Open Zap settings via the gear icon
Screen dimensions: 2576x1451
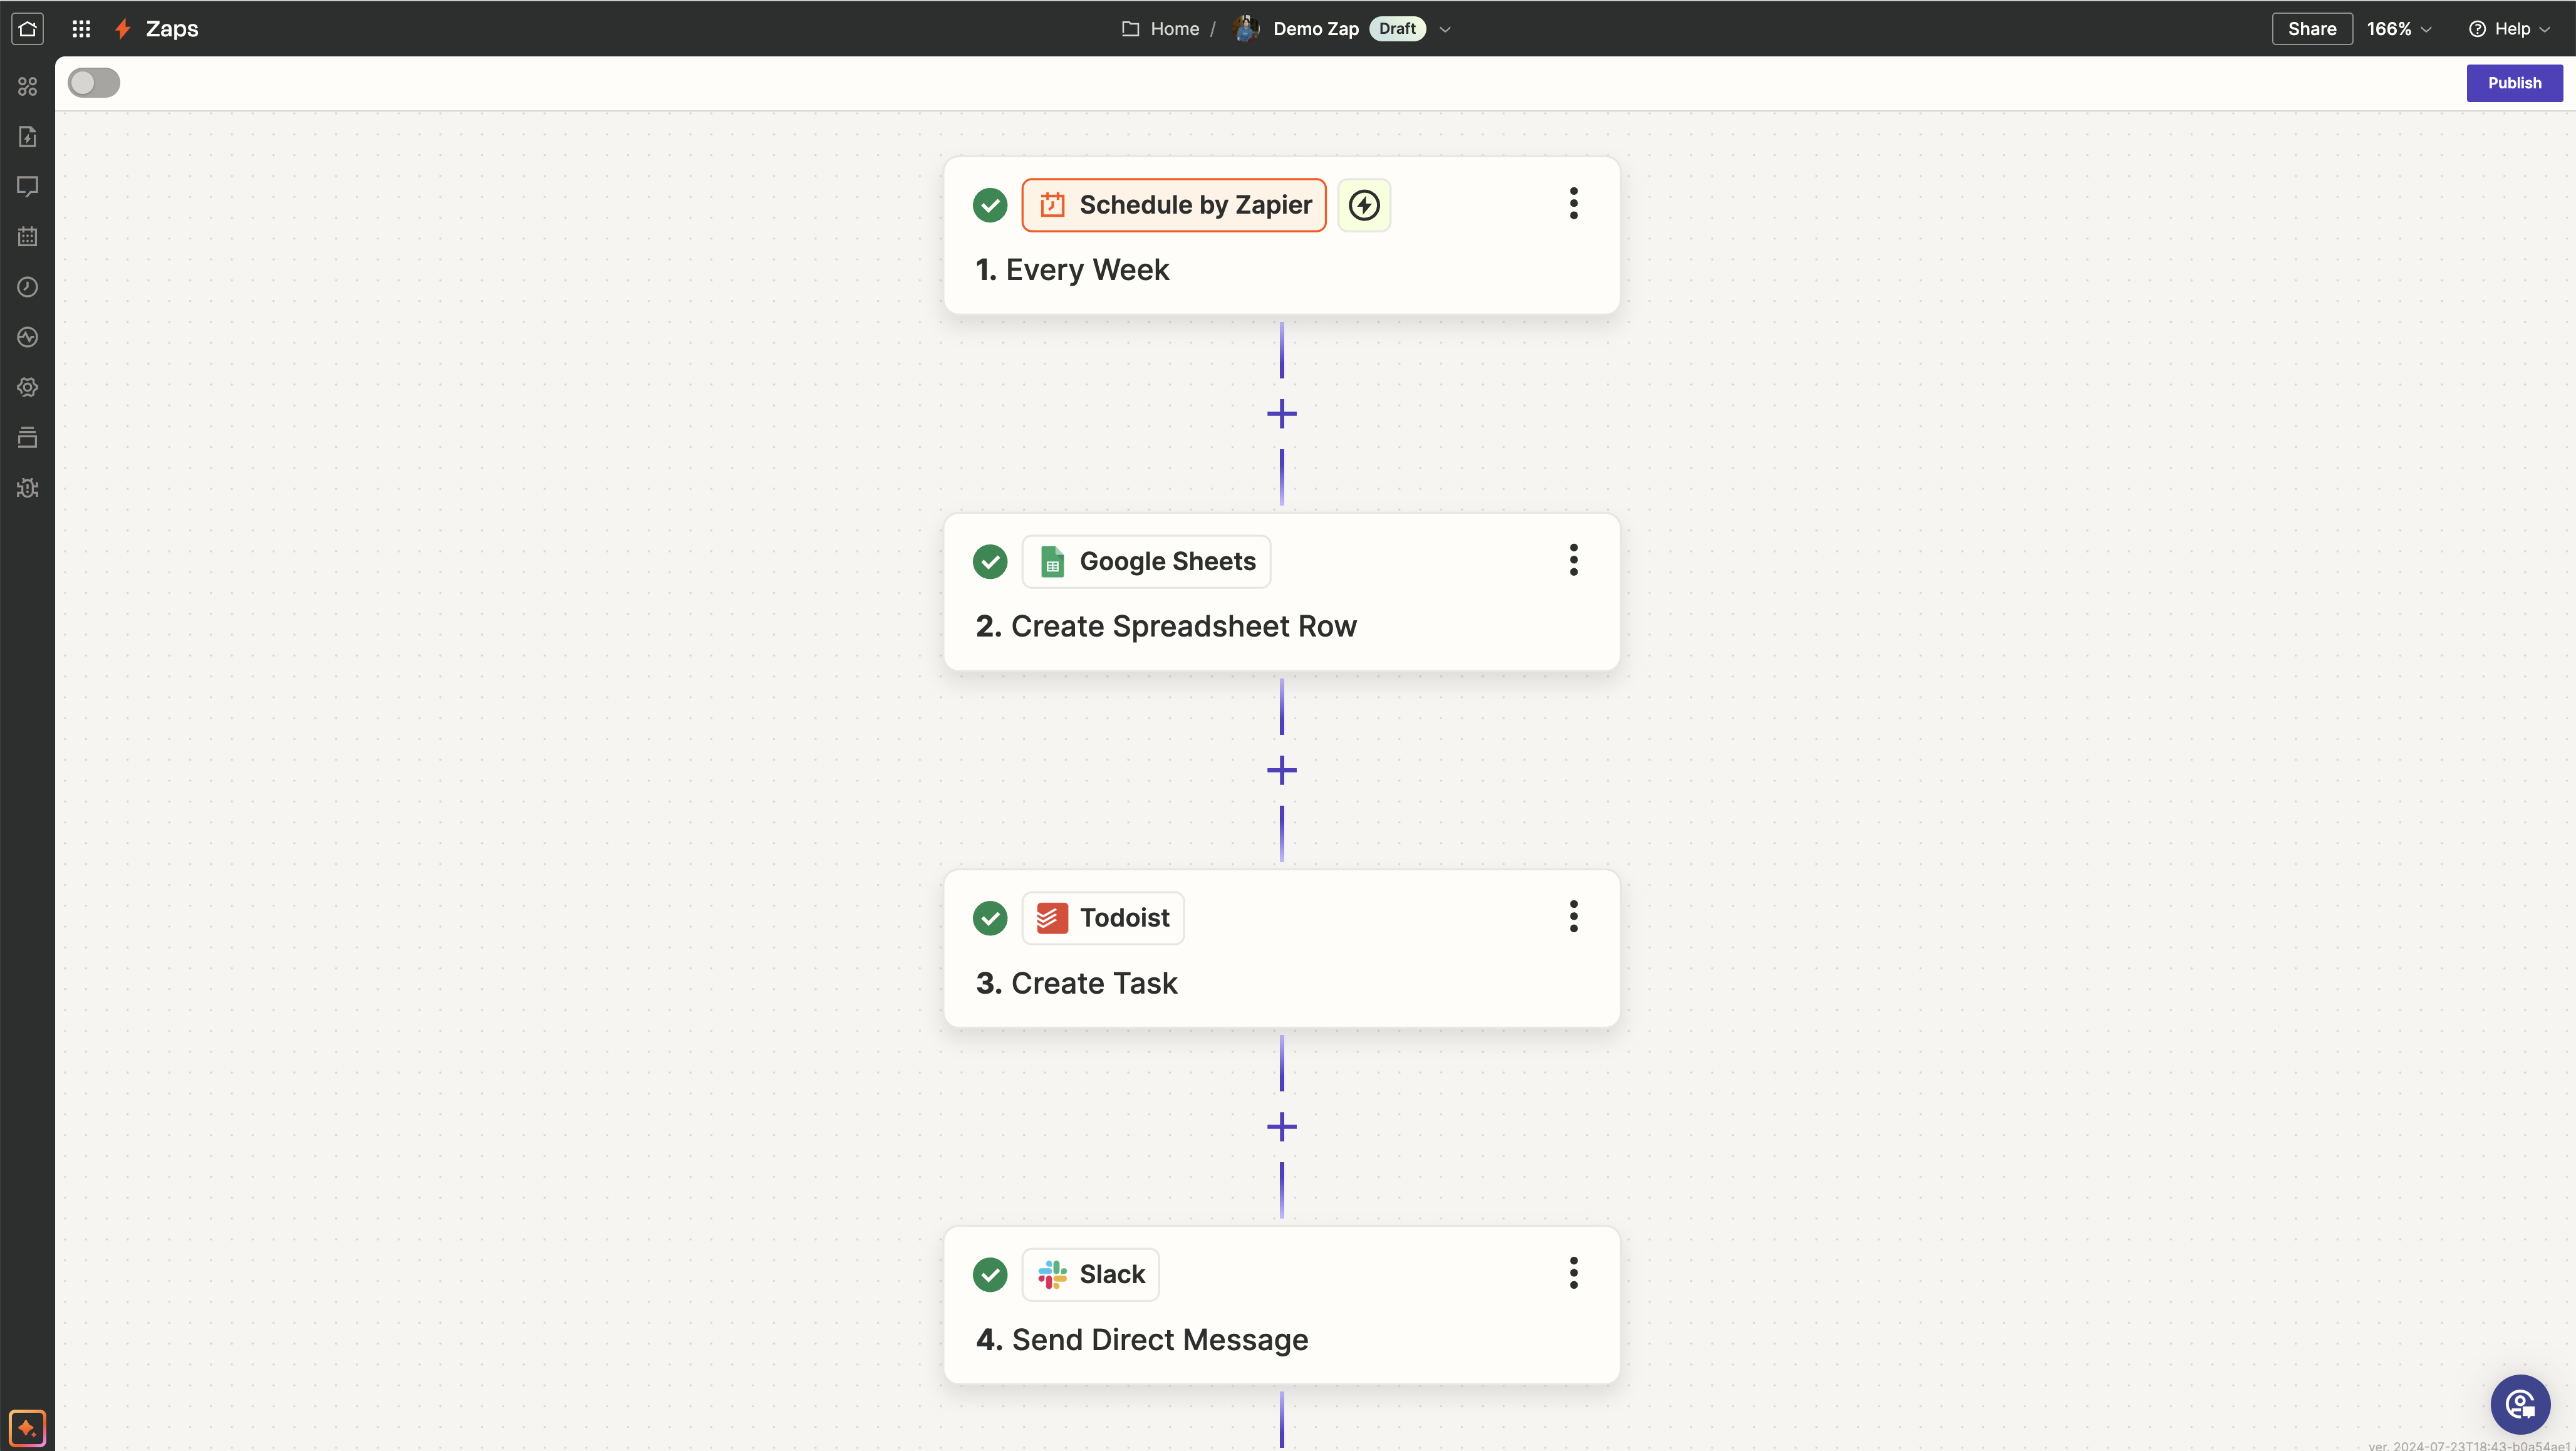point(27,387)
